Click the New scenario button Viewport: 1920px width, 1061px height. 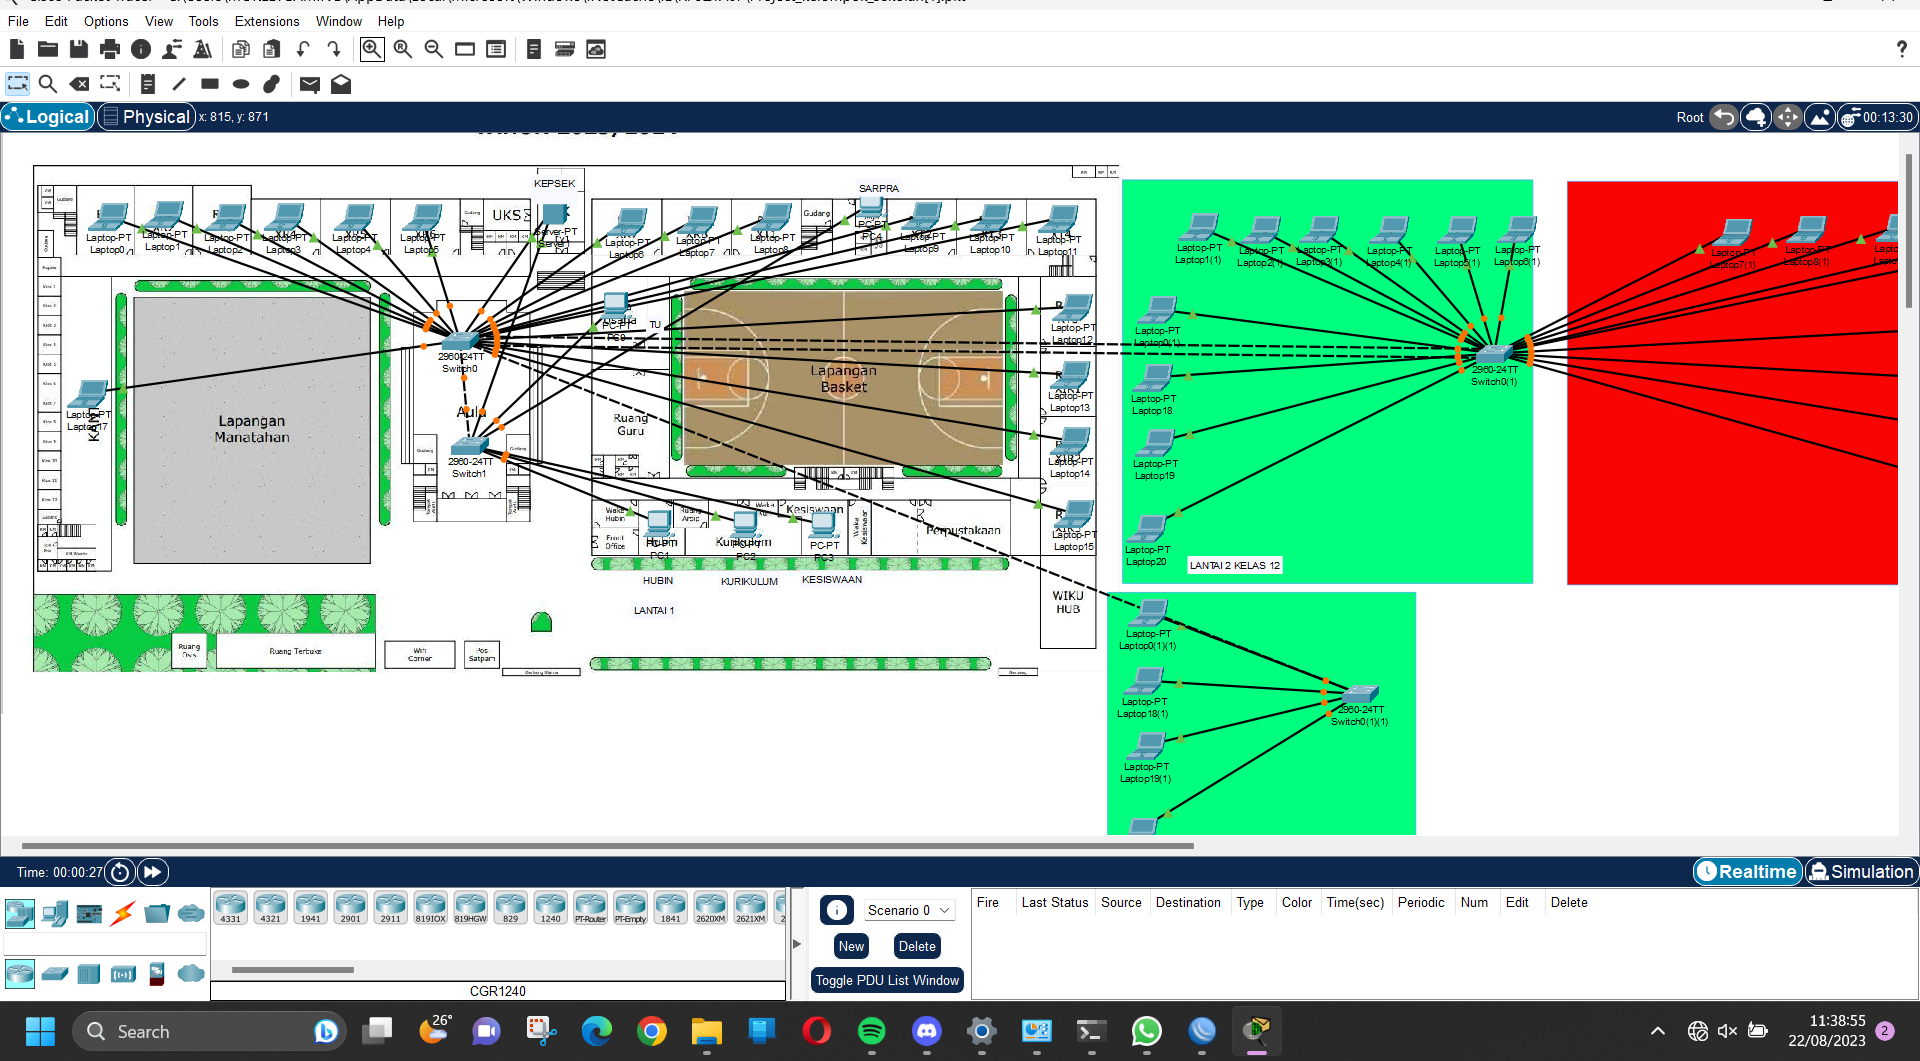(851, 946)
